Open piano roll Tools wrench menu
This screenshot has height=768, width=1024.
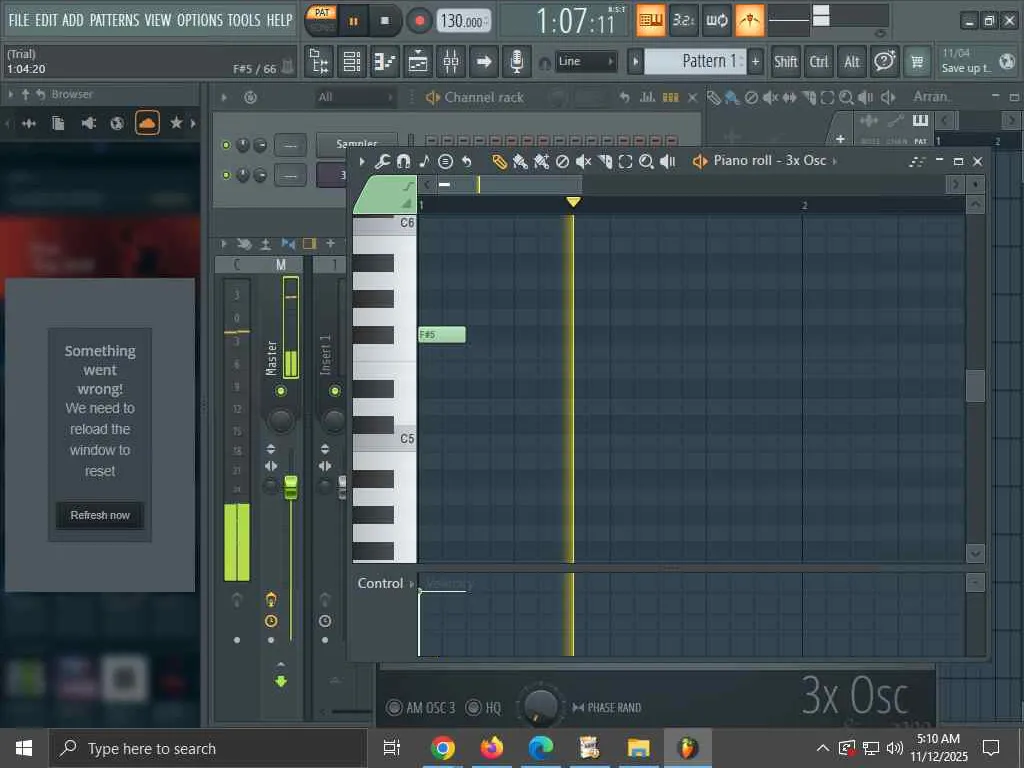382,161
